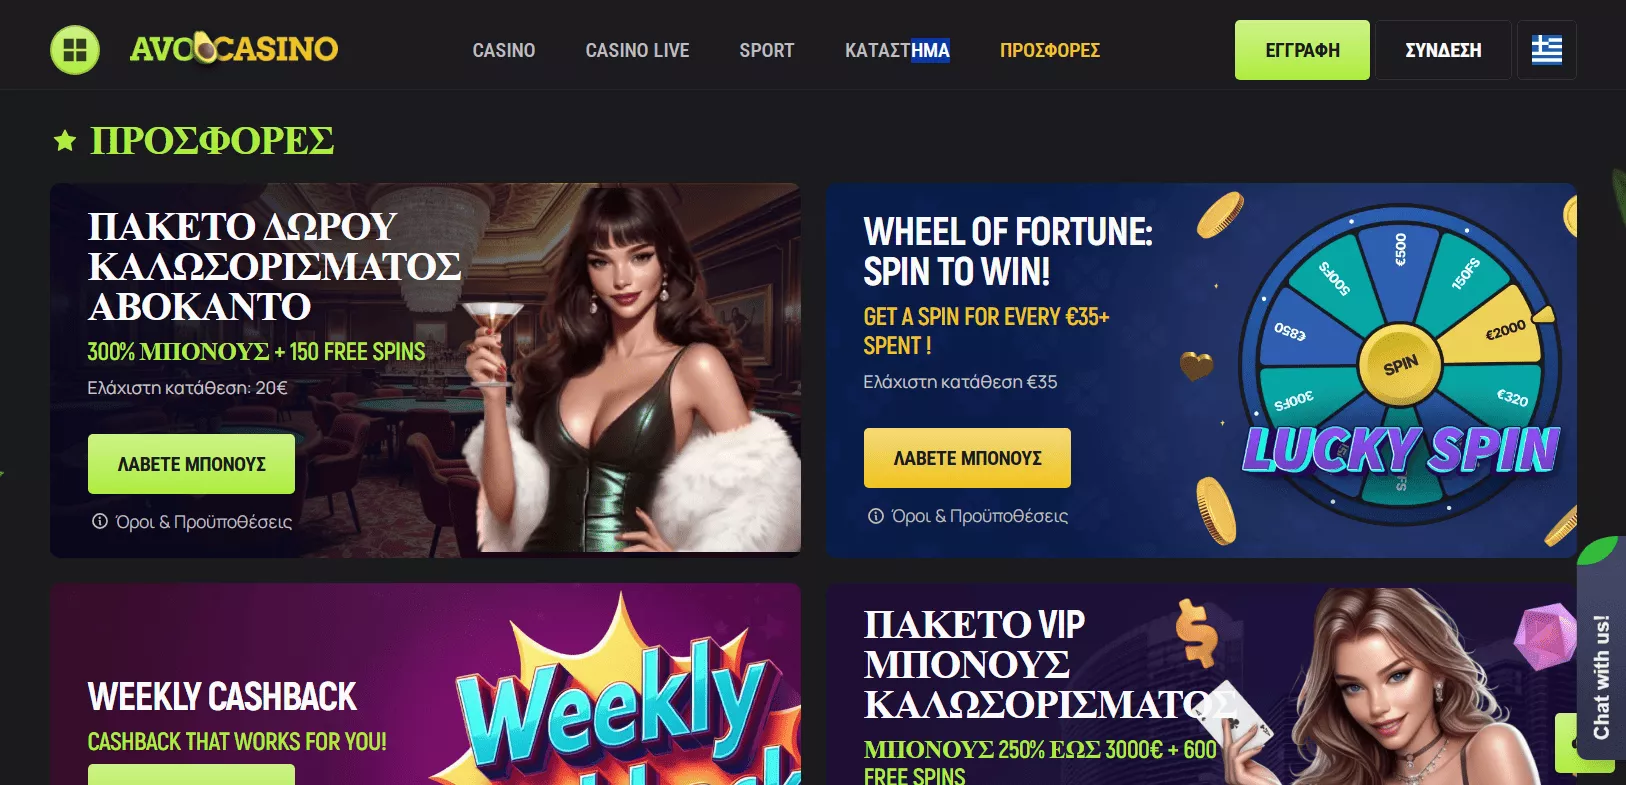Open welcome package Όροι & Προϋποθέσεις link
The image size is (1626, 785).
[203, 522]
